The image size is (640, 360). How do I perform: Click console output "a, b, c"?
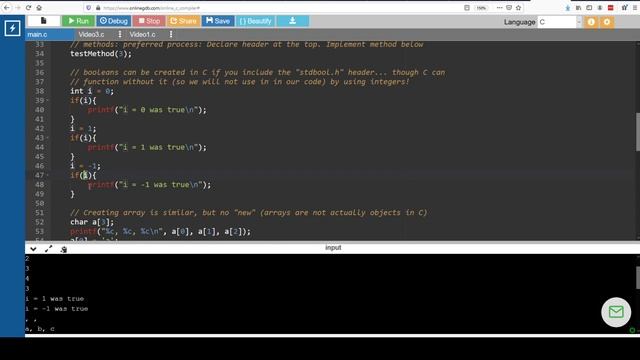(x=40, y=329)
